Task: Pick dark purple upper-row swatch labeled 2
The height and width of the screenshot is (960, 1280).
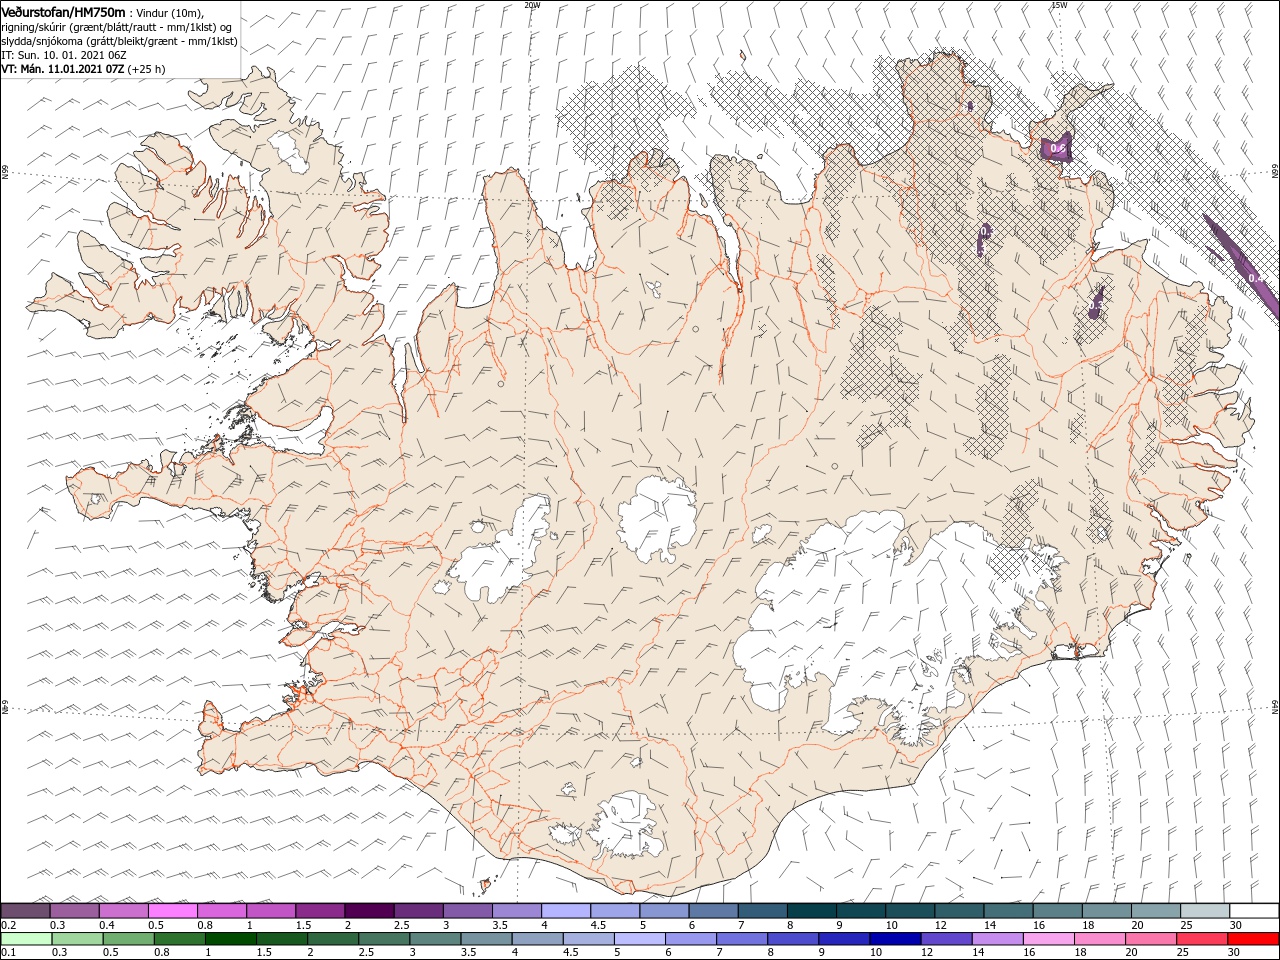Action: (x=369, y=910)
